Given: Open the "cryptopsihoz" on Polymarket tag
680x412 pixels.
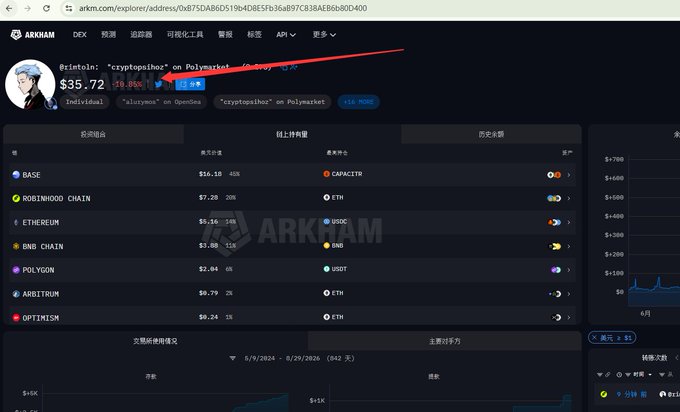Looking at the screenshot, I should tap(272, 102).
